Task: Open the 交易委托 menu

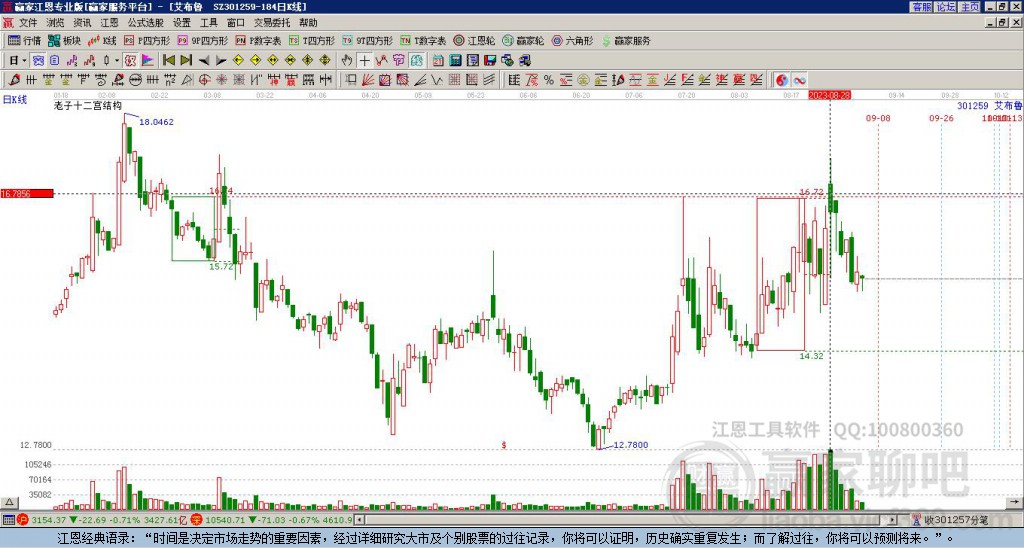Action: [272, 23]
